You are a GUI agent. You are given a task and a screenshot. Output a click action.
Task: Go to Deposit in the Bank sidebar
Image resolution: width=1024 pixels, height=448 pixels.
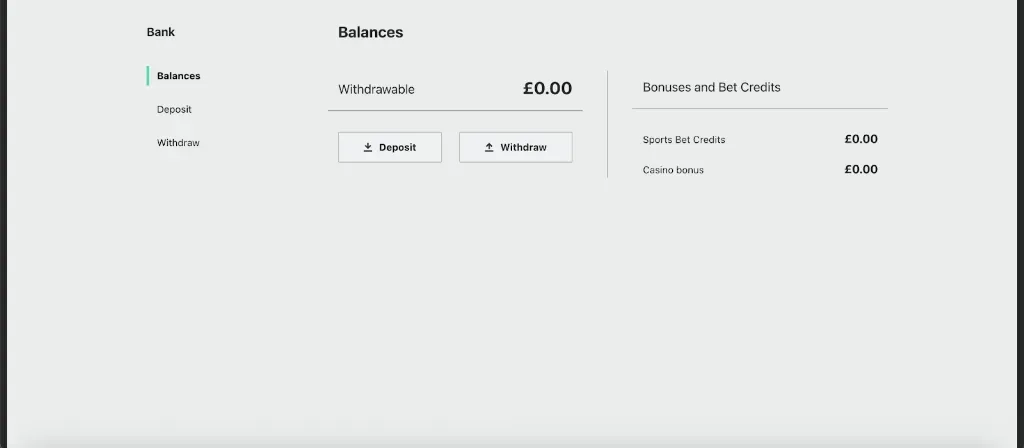(x=174, y=109)
